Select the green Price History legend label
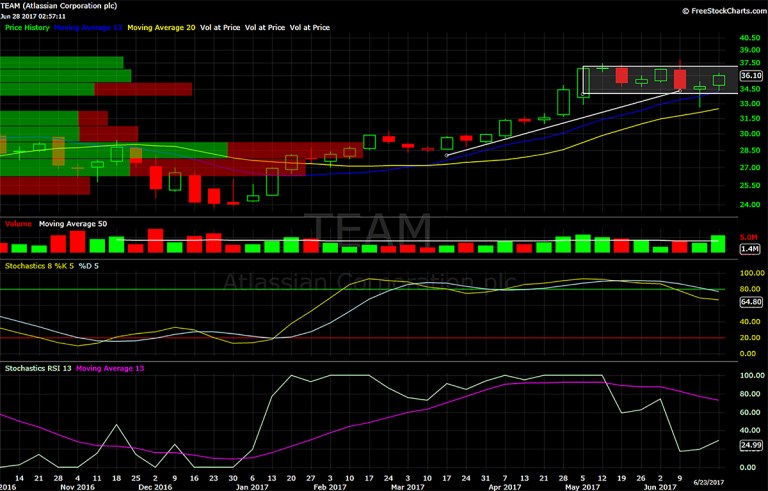The width and height of the screenshot is (768, 491). (x=27, y=27)
